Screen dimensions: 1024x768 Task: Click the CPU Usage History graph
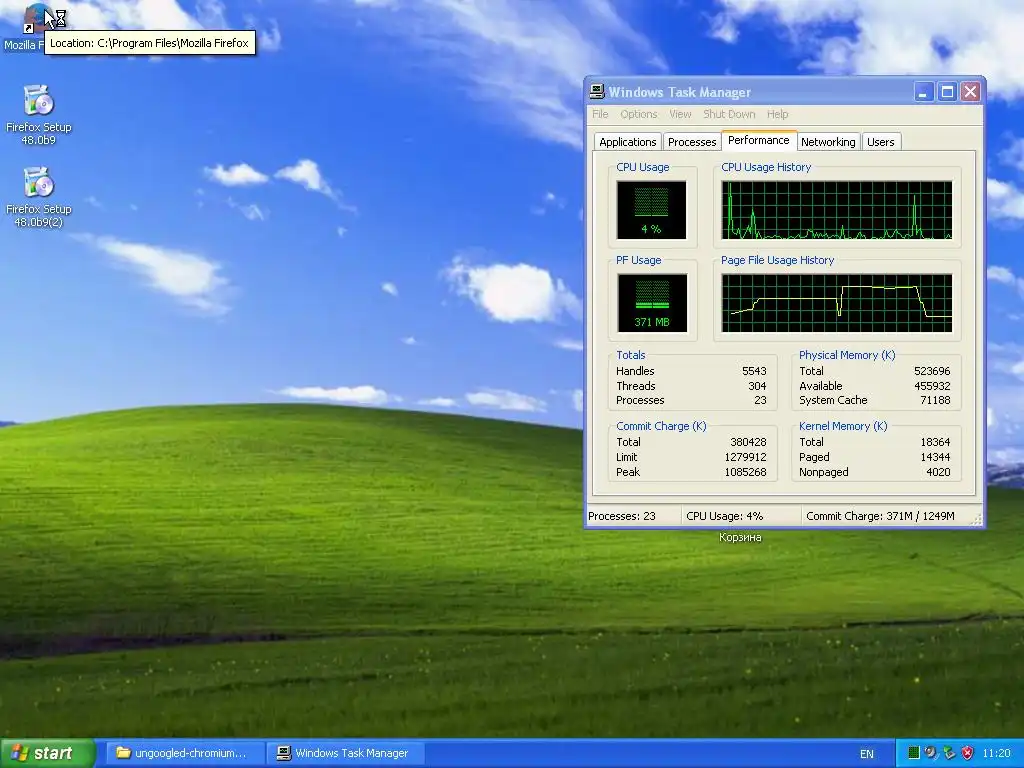(x=837, y=210)
